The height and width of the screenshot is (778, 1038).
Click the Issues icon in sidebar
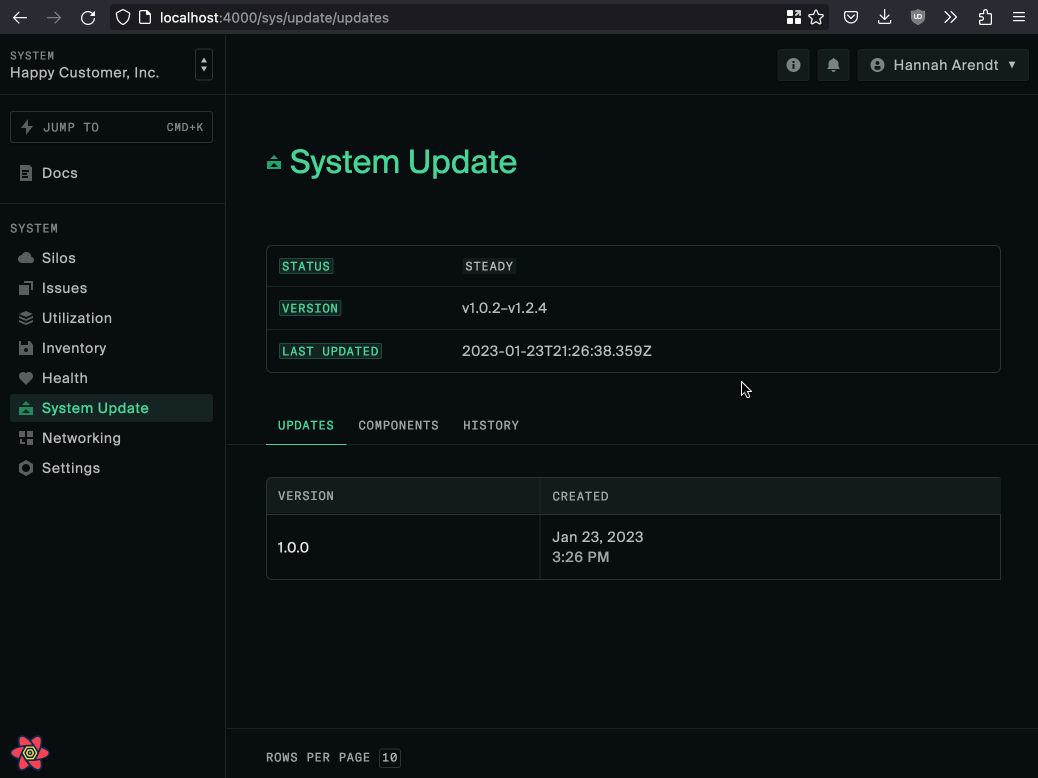pos(26,288)
